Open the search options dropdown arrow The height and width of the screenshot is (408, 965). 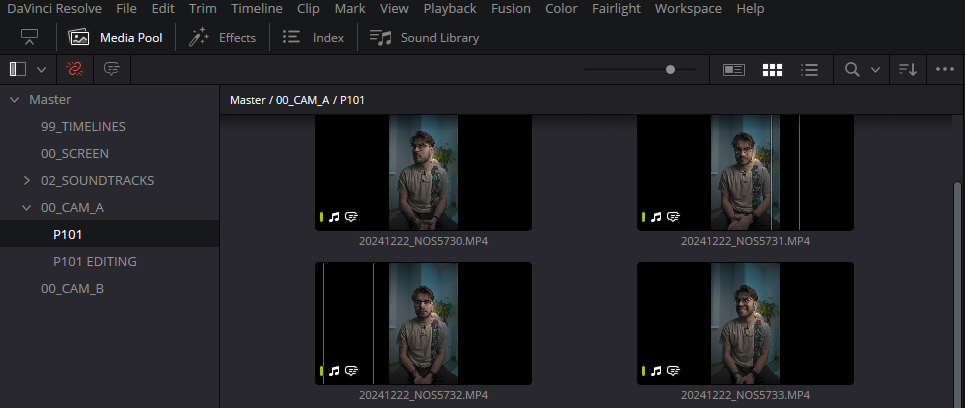(875, 70)
